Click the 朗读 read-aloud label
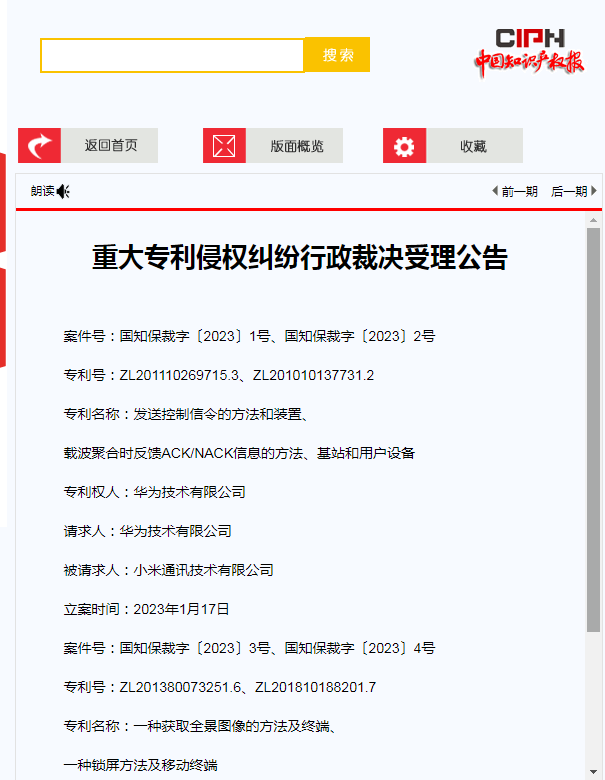This screenshot has height=780, width=605. click(43, 191)
